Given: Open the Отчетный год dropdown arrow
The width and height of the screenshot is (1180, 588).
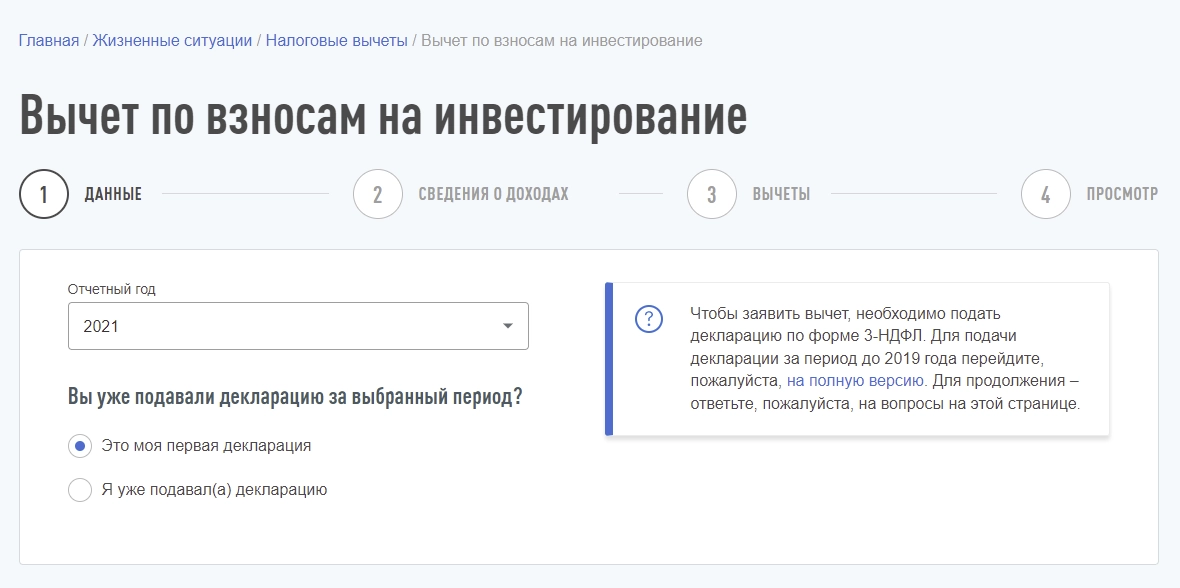Looking at the screenshot, I should 508,326.
